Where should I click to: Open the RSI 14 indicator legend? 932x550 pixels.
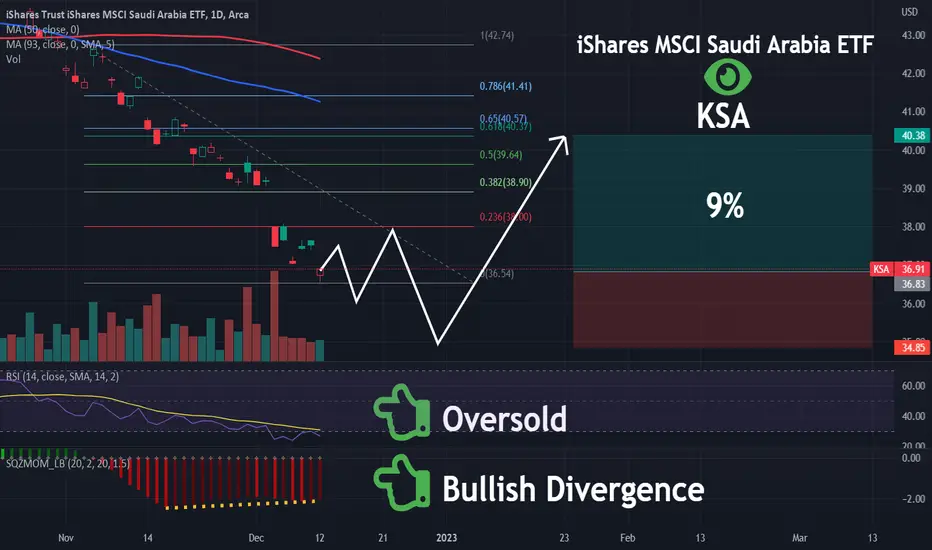pyautogui.click(x=62, y=376)
